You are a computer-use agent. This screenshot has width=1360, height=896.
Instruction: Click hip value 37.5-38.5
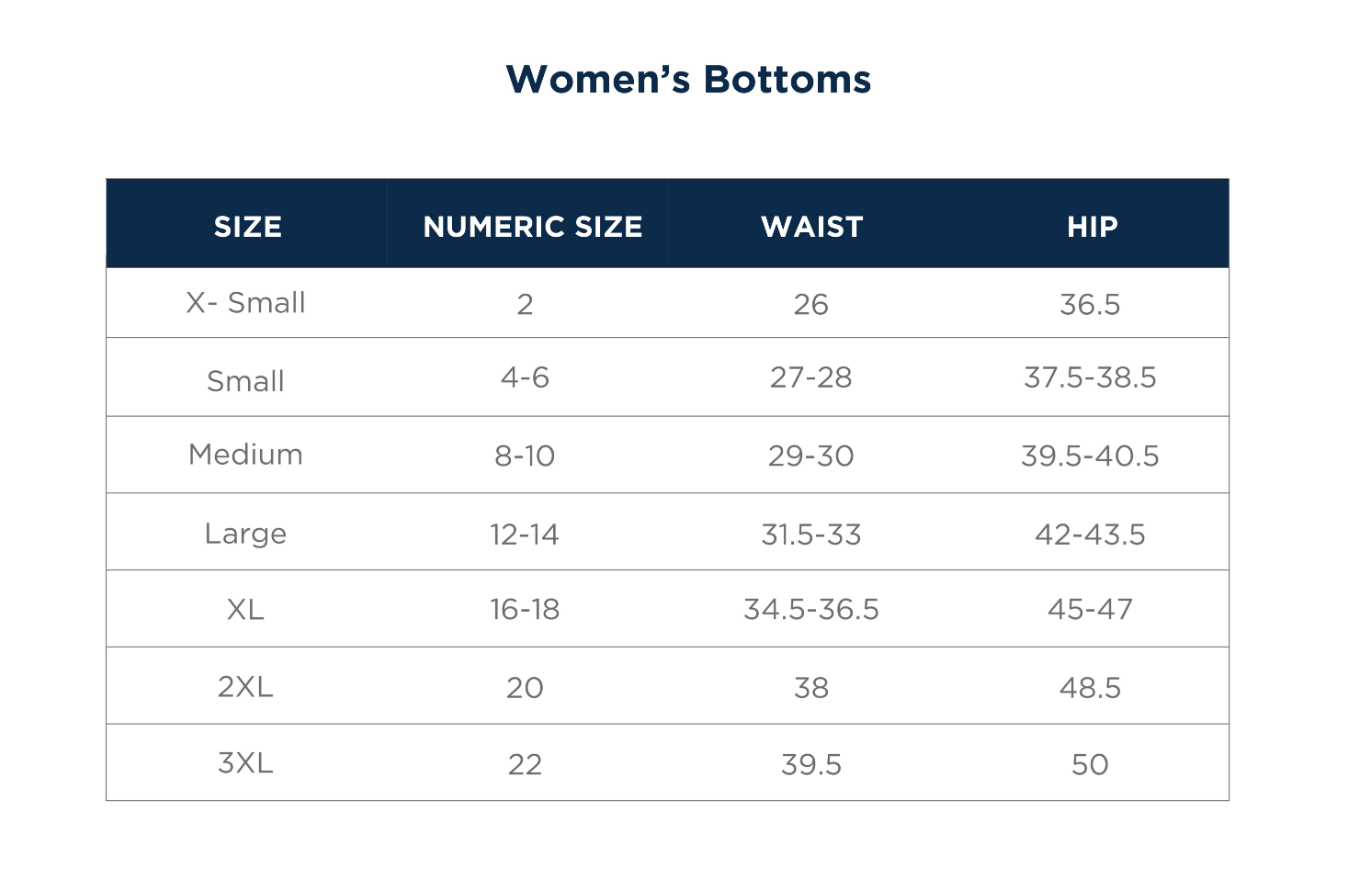[1090, 377]
